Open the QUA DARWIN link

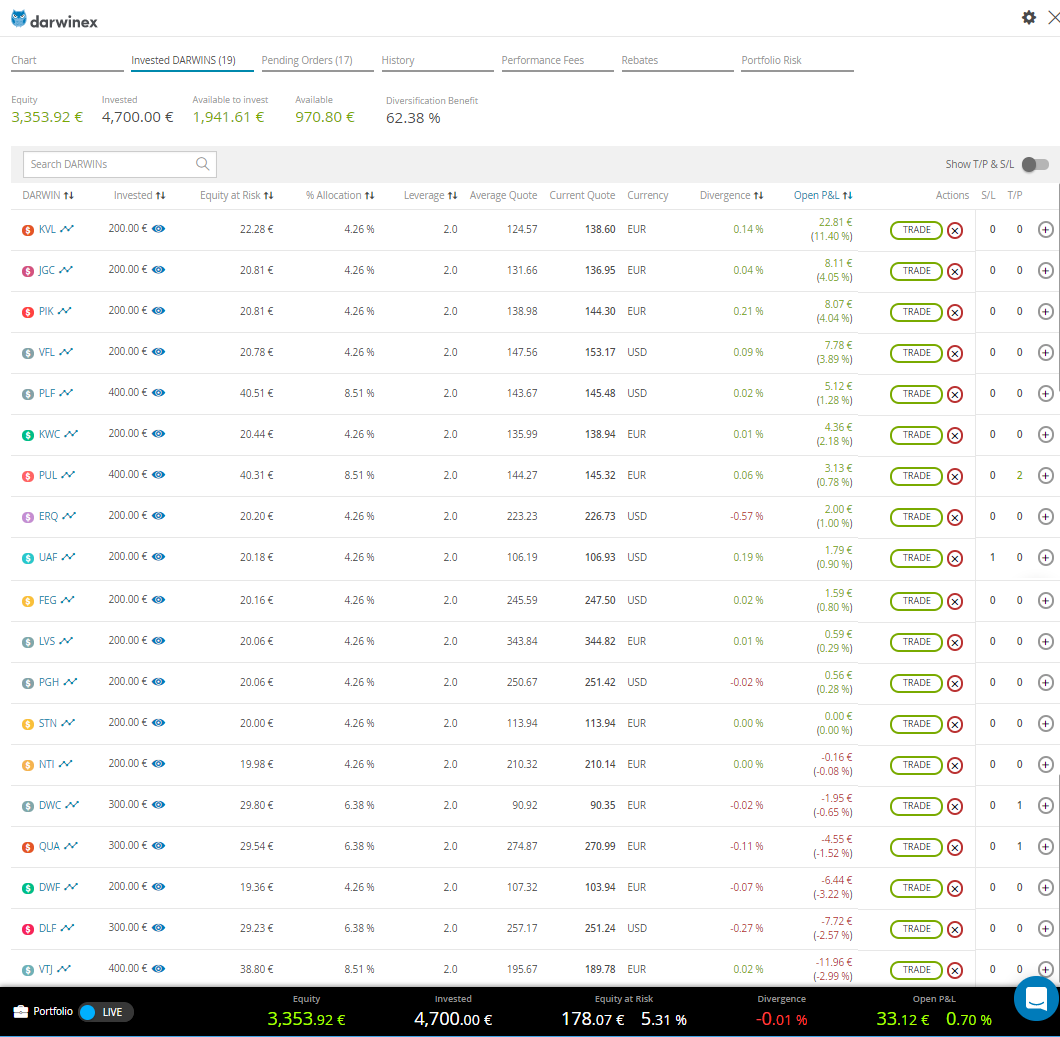(x=49, y=846)
